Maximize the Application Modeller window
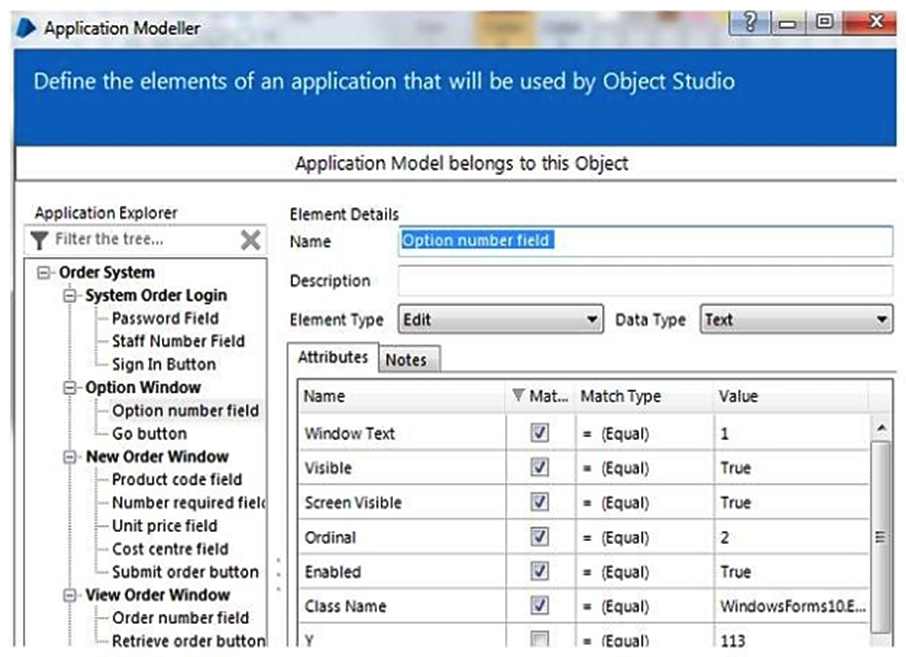 pos(824,22)
